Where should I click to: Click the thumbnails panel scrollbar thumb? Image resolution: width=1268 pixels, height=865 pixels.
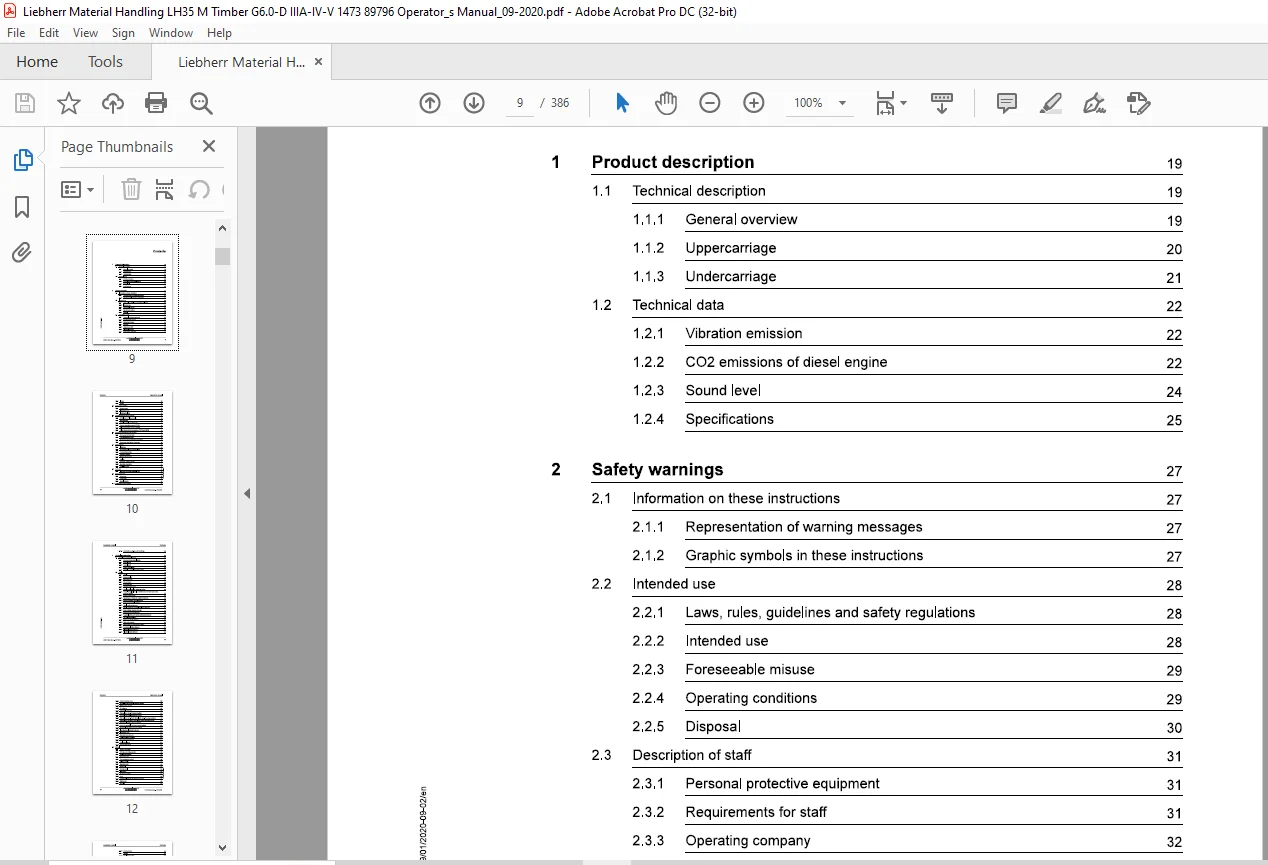(x=222, y=256)
